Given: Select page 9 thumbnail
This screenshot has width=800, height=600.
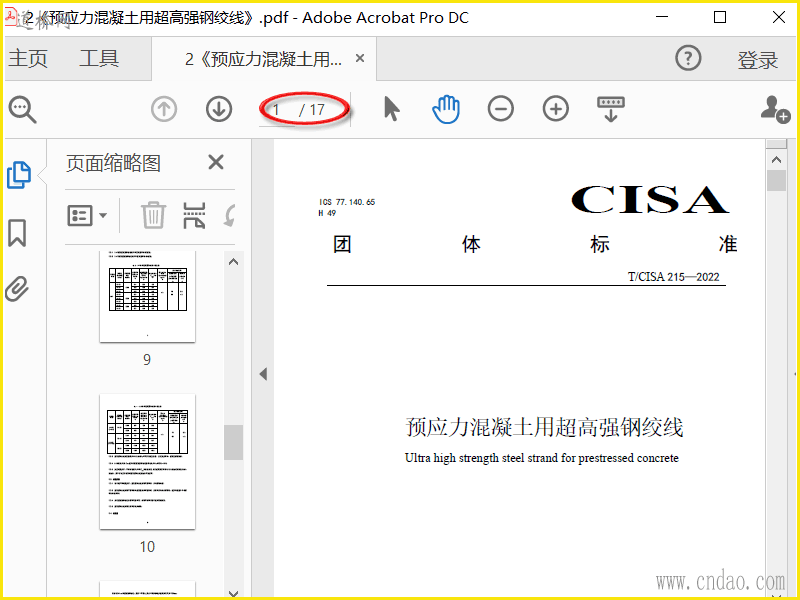Looking at the screenshot, I should click(147, 296).
